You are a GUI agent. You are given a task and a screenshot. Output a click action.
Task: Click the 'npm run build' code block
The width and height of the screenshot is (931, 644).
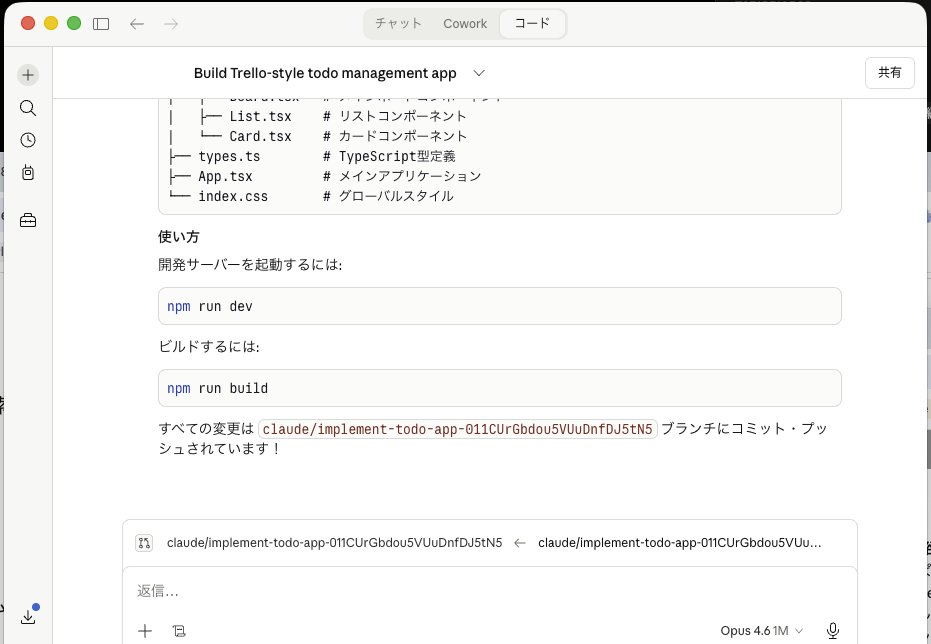pos(499,388)
